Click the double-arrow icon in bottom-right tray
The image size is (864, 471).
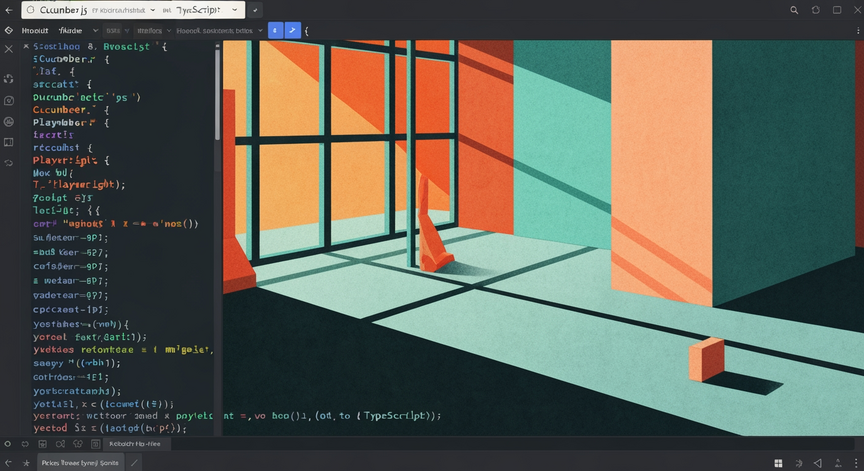click(x=798, y=463)
